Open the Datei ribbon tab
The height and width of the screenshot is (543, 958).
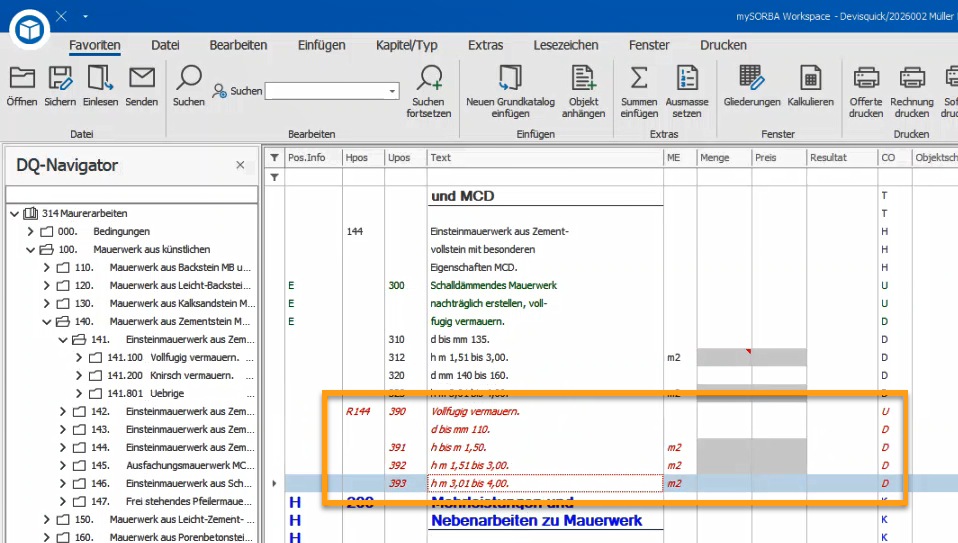point(165,45)
